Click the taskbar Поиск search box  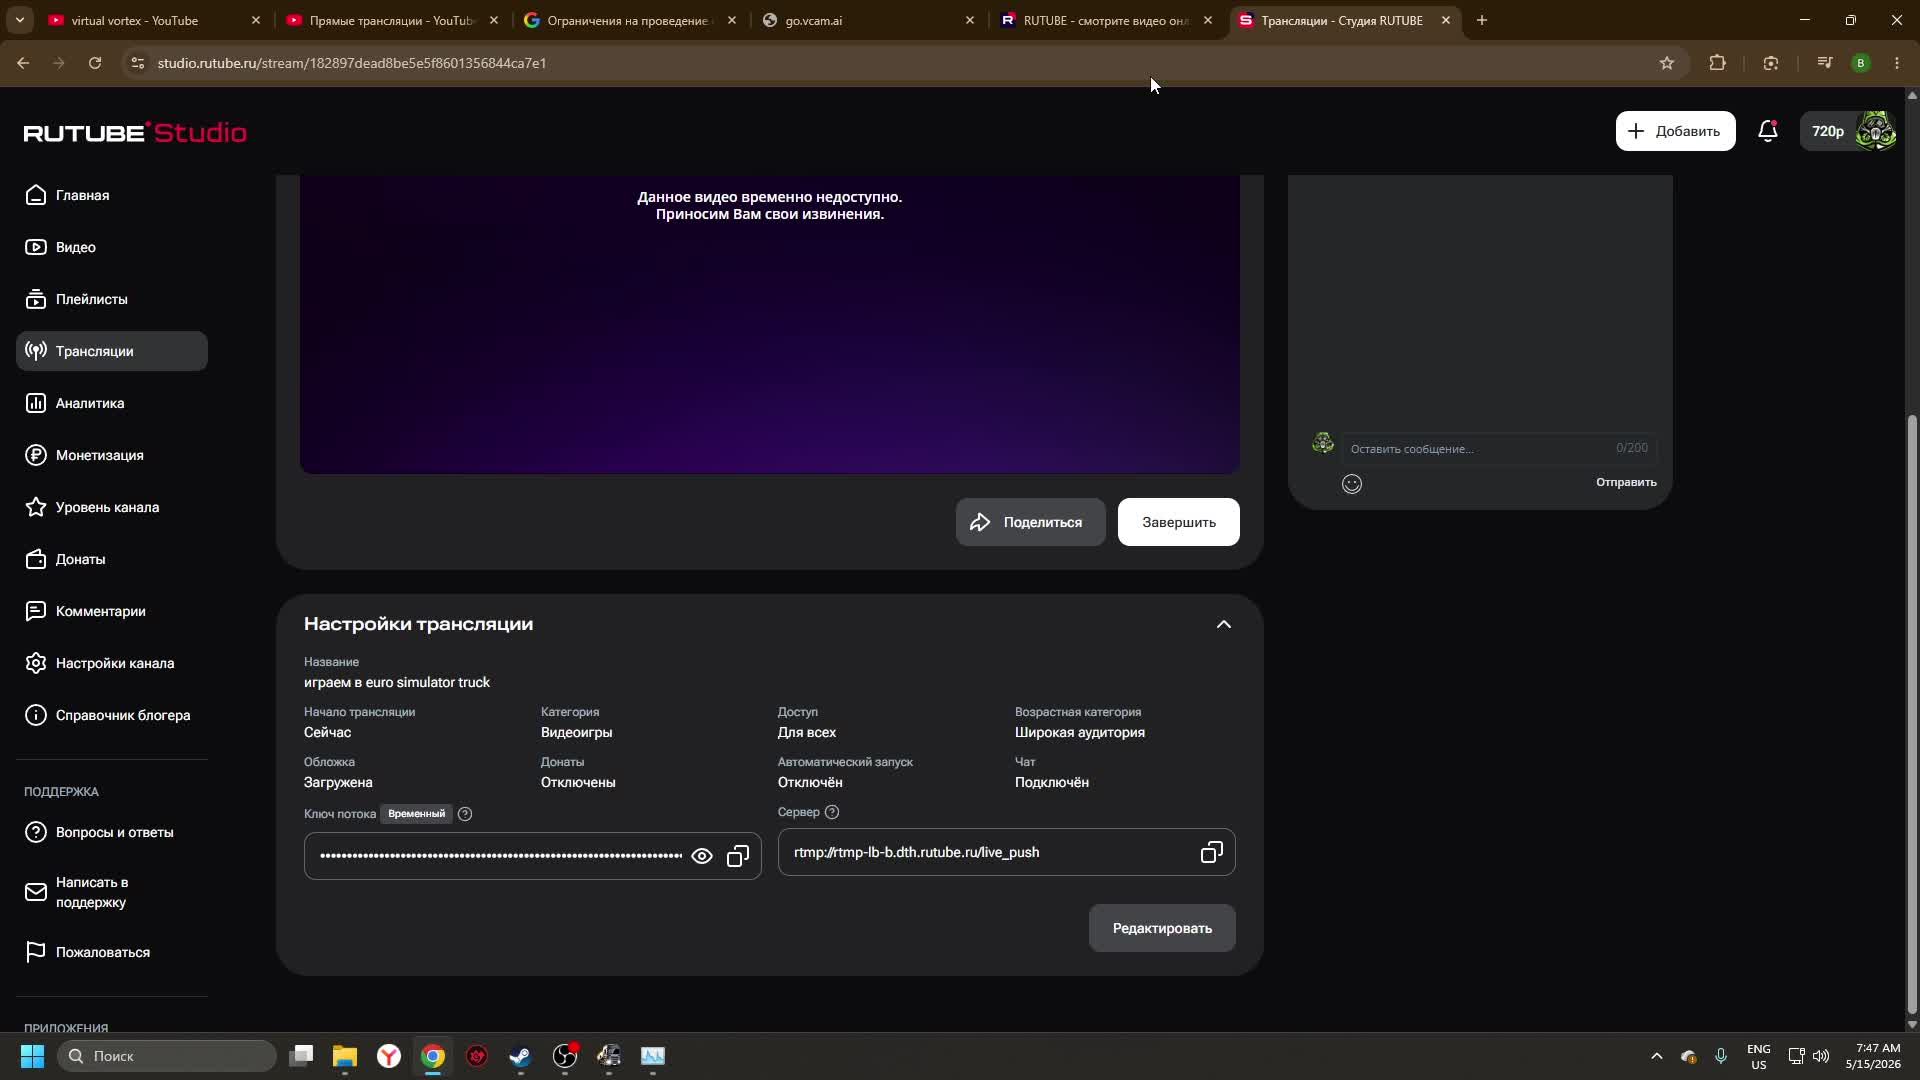(x=167, y=1056)
